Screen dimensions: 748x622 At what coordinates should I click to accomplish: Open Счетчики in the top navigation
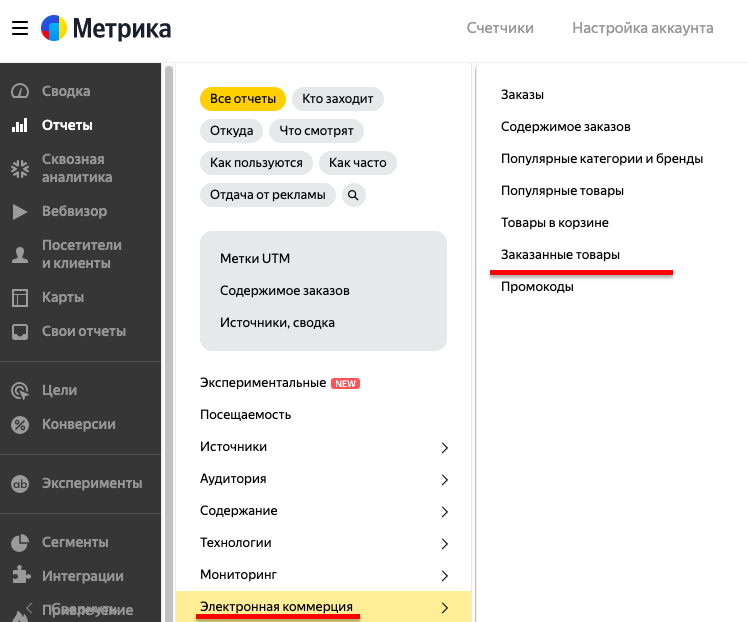pyautogui.click(x=500, y=28)
